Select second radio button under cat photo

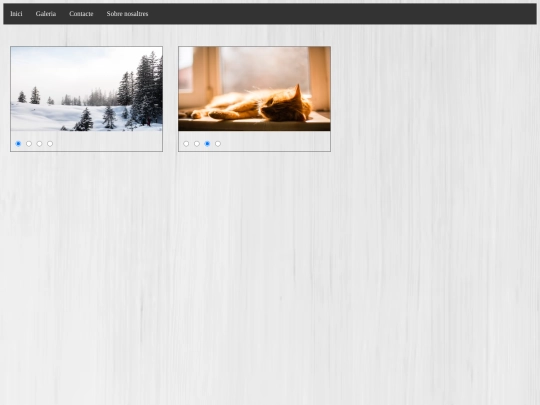tap(197, 144)
